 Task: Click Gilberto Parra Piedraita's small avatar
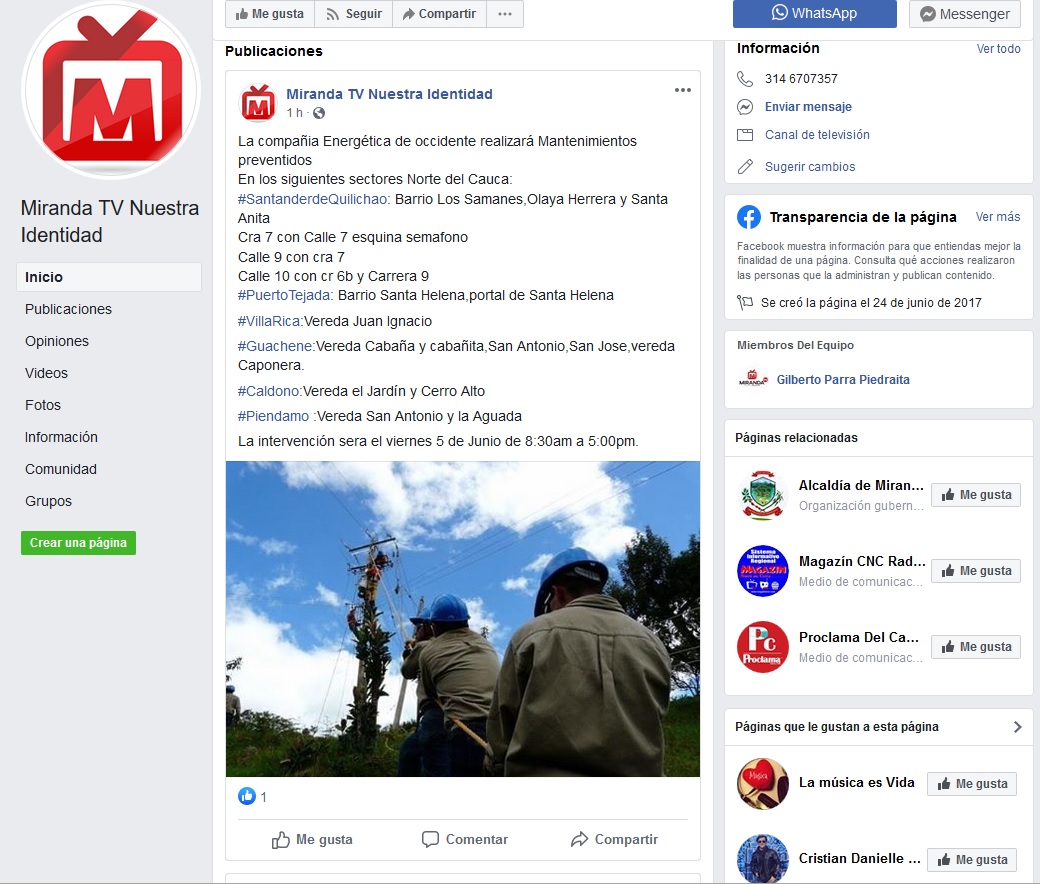tap(753, 379)
